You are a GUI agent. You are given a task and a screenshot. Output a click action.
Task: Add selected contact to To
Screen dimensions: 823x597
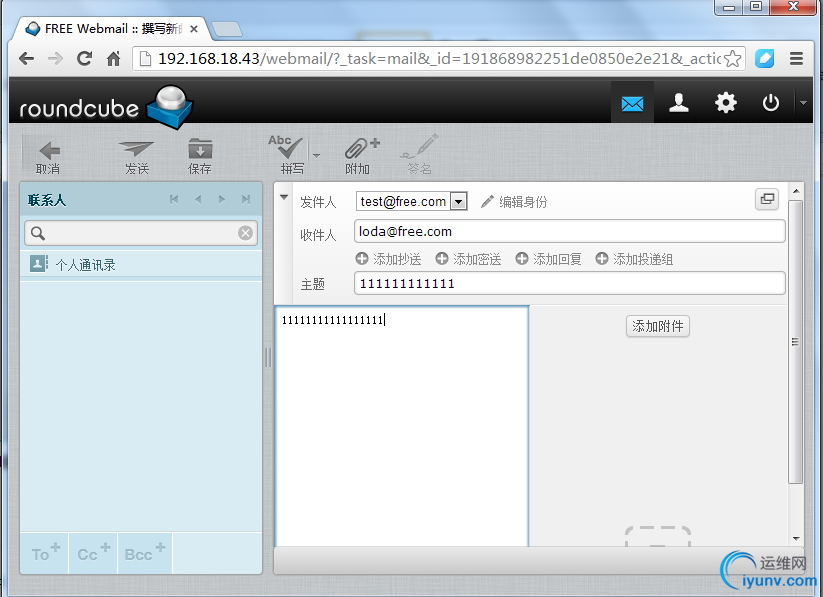click(45, 553)
